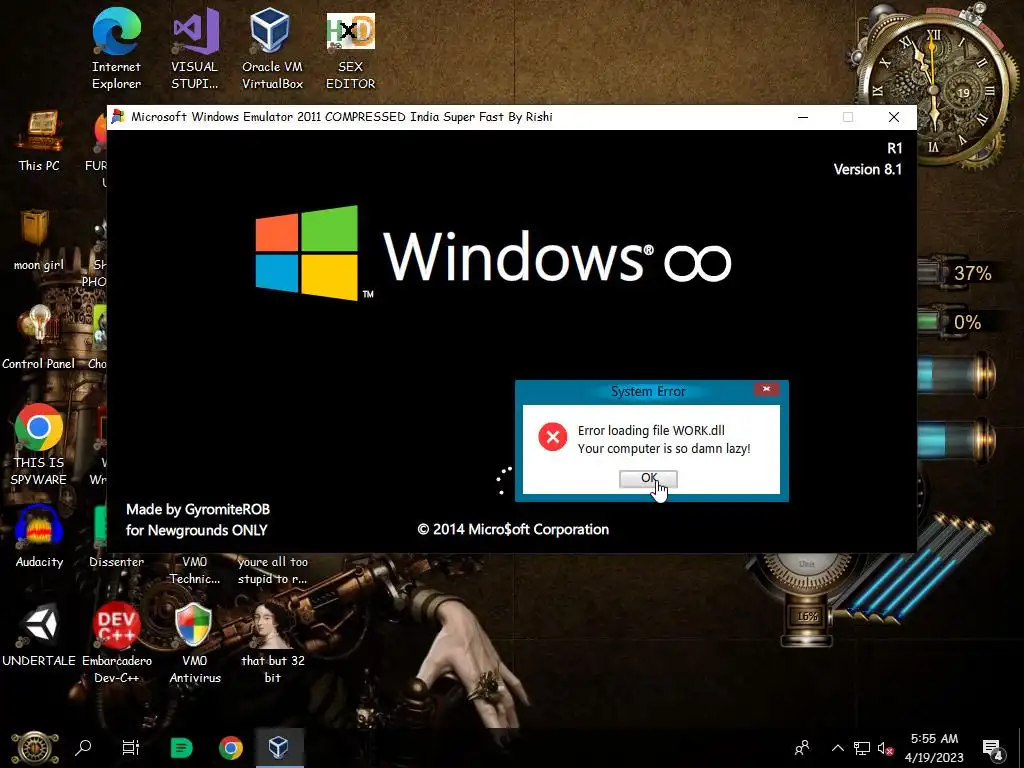This screenshot has height=768, width=1024.
Task: Select the UNDERTALE Unity desktop icon
Action: click(x=39, y=635)
